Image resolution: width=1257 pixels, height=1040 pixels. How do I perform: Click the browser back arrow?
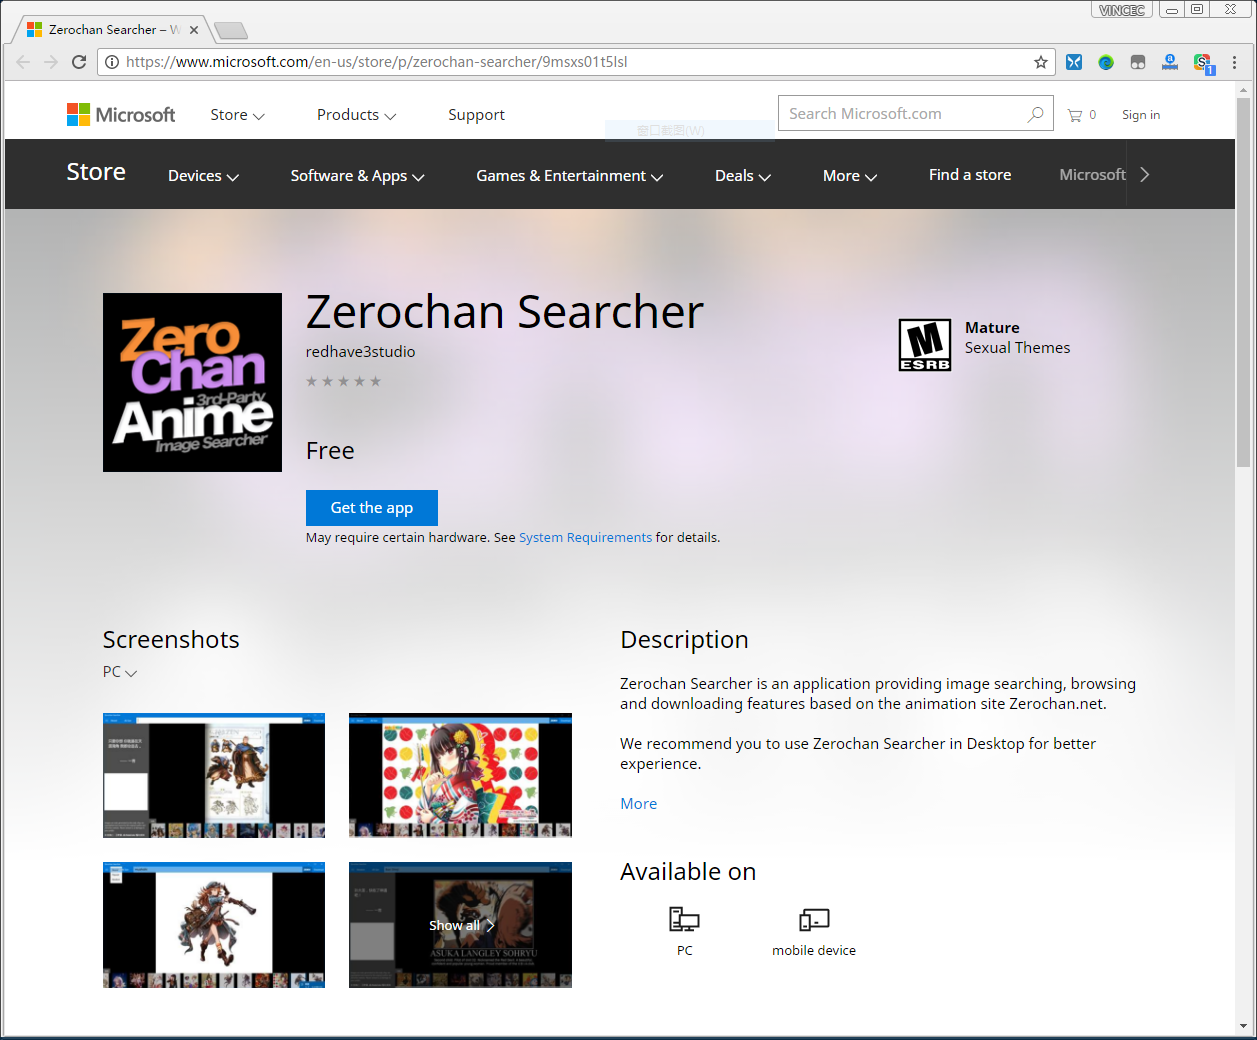tap(23, 62)
